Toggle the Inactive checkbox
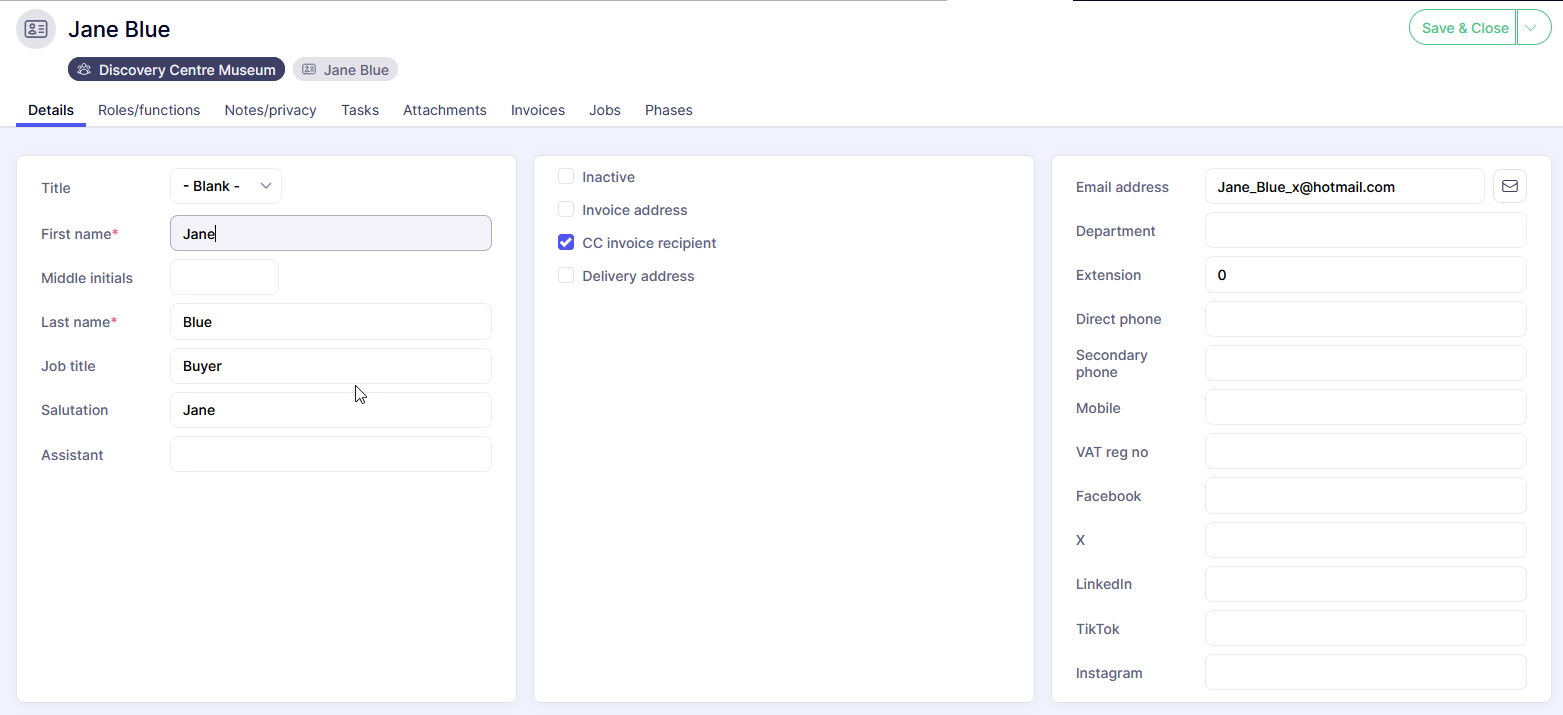 click(566, 177)
